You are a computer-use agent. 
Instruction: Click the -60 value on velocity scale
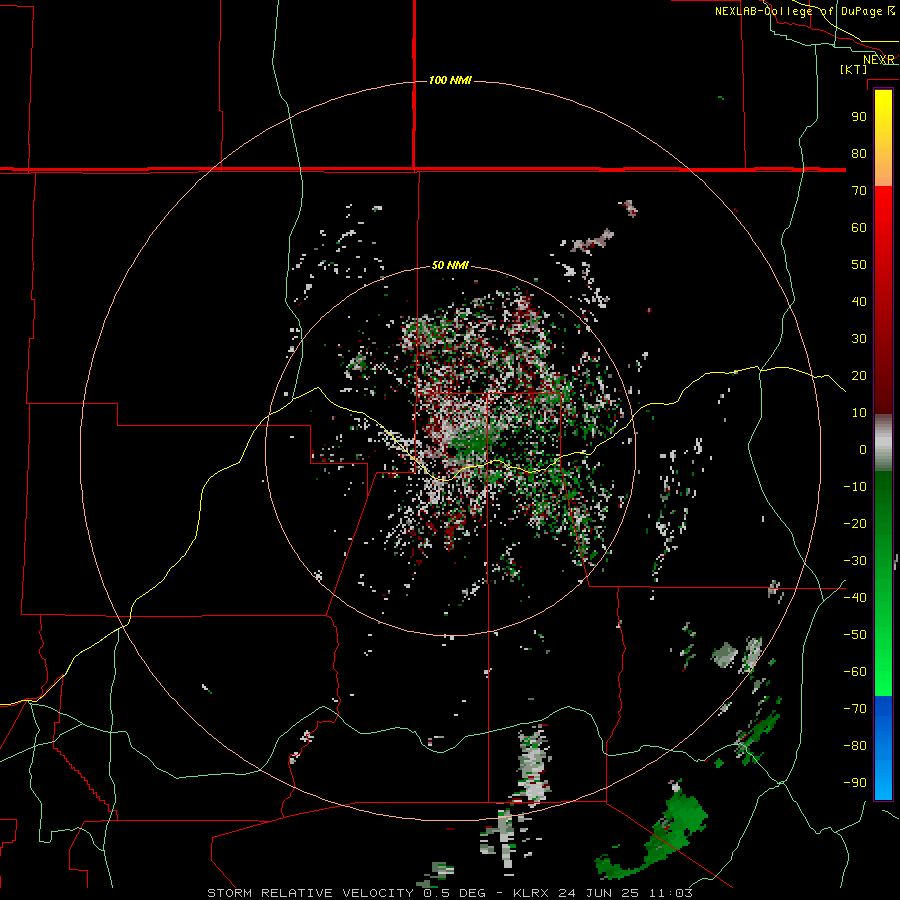pyautogui.click(x=855, y=672)
